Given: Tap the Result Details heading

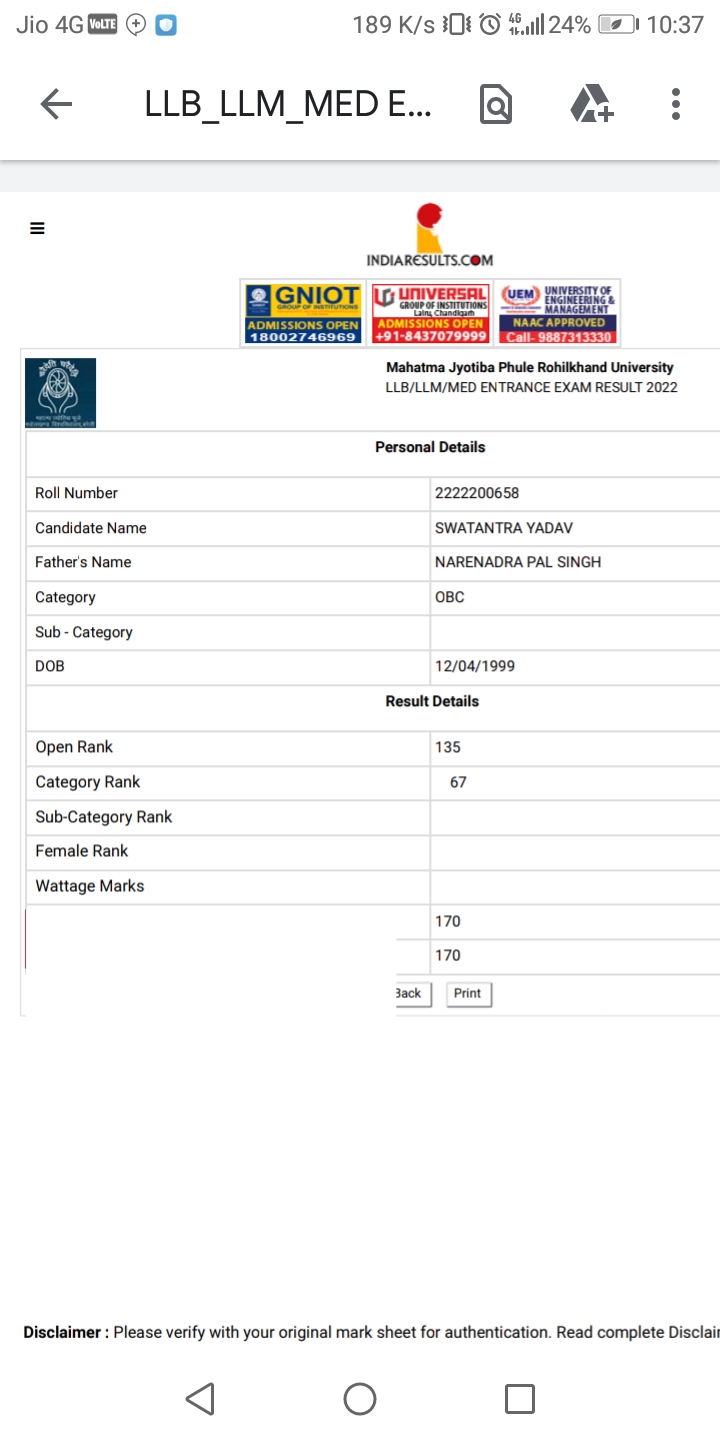Looking at the screenshot, I should pos(432,701).
